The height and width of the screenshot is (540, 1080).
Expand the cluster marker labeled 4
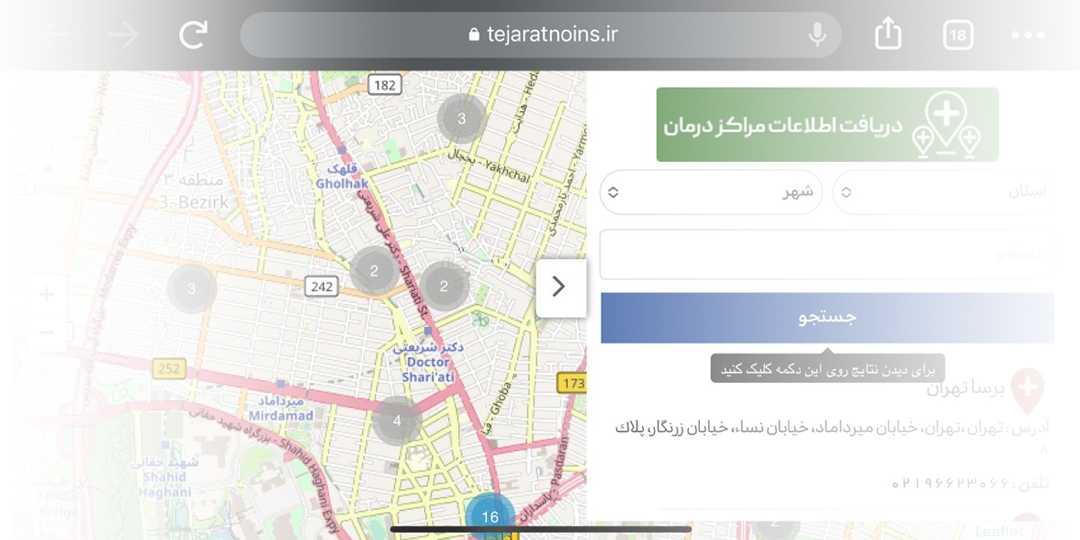(x=397, y=420)
